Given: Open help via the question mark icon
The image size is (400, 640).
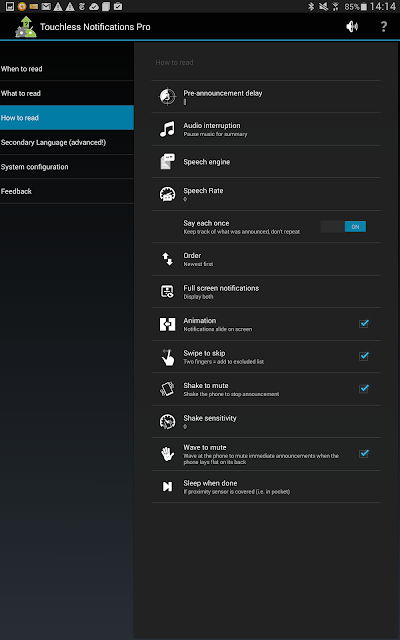Looking at the screenshot, I should click(384, 27).
